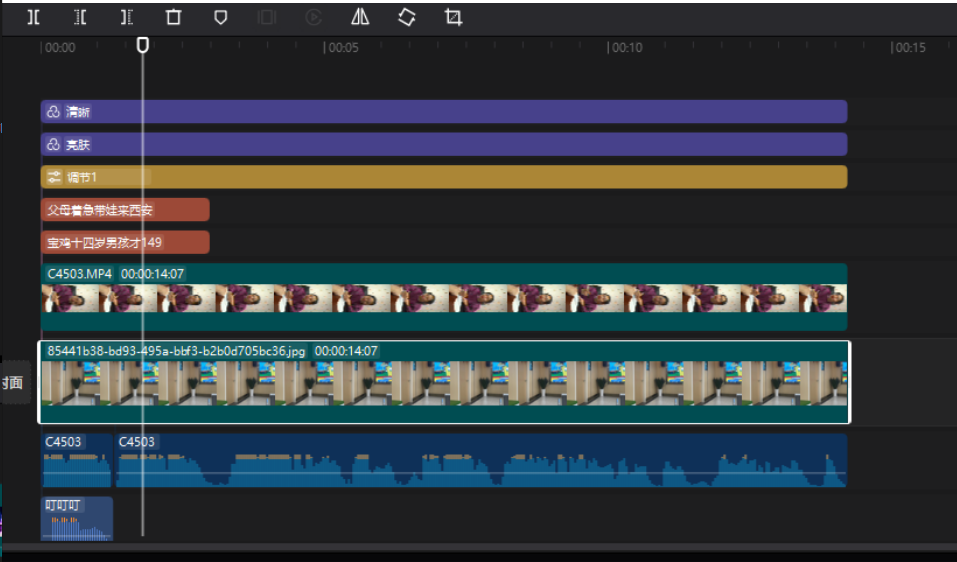Select the 调节1 adjustment clip
This screenshot has height=562, width=957.
pos(443,177)
